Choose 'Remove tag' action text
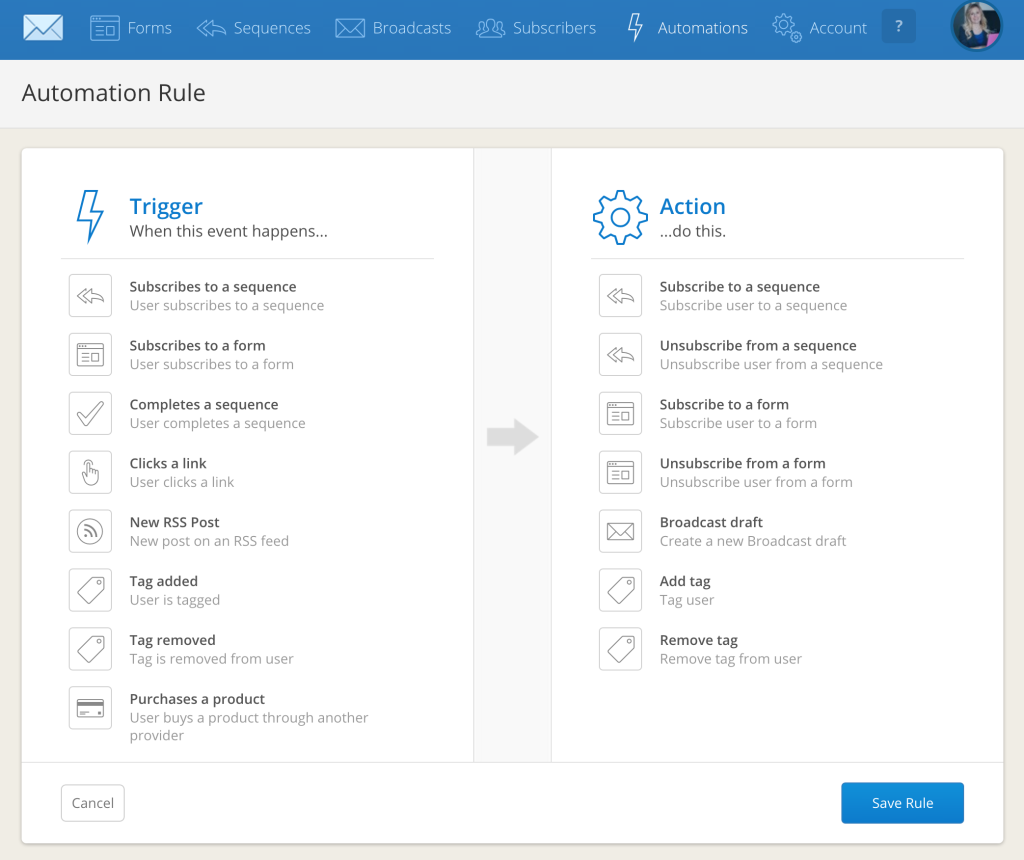 click(699, 641)
